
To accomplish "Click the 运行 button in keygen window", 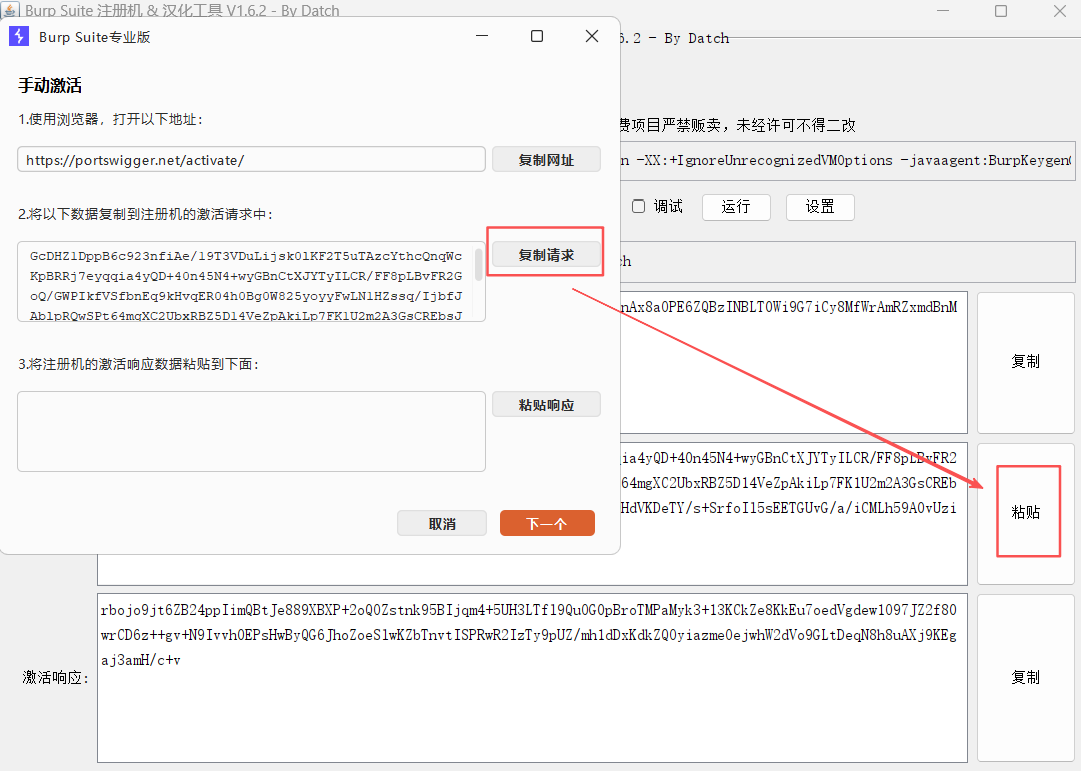I will pos(736,207).
